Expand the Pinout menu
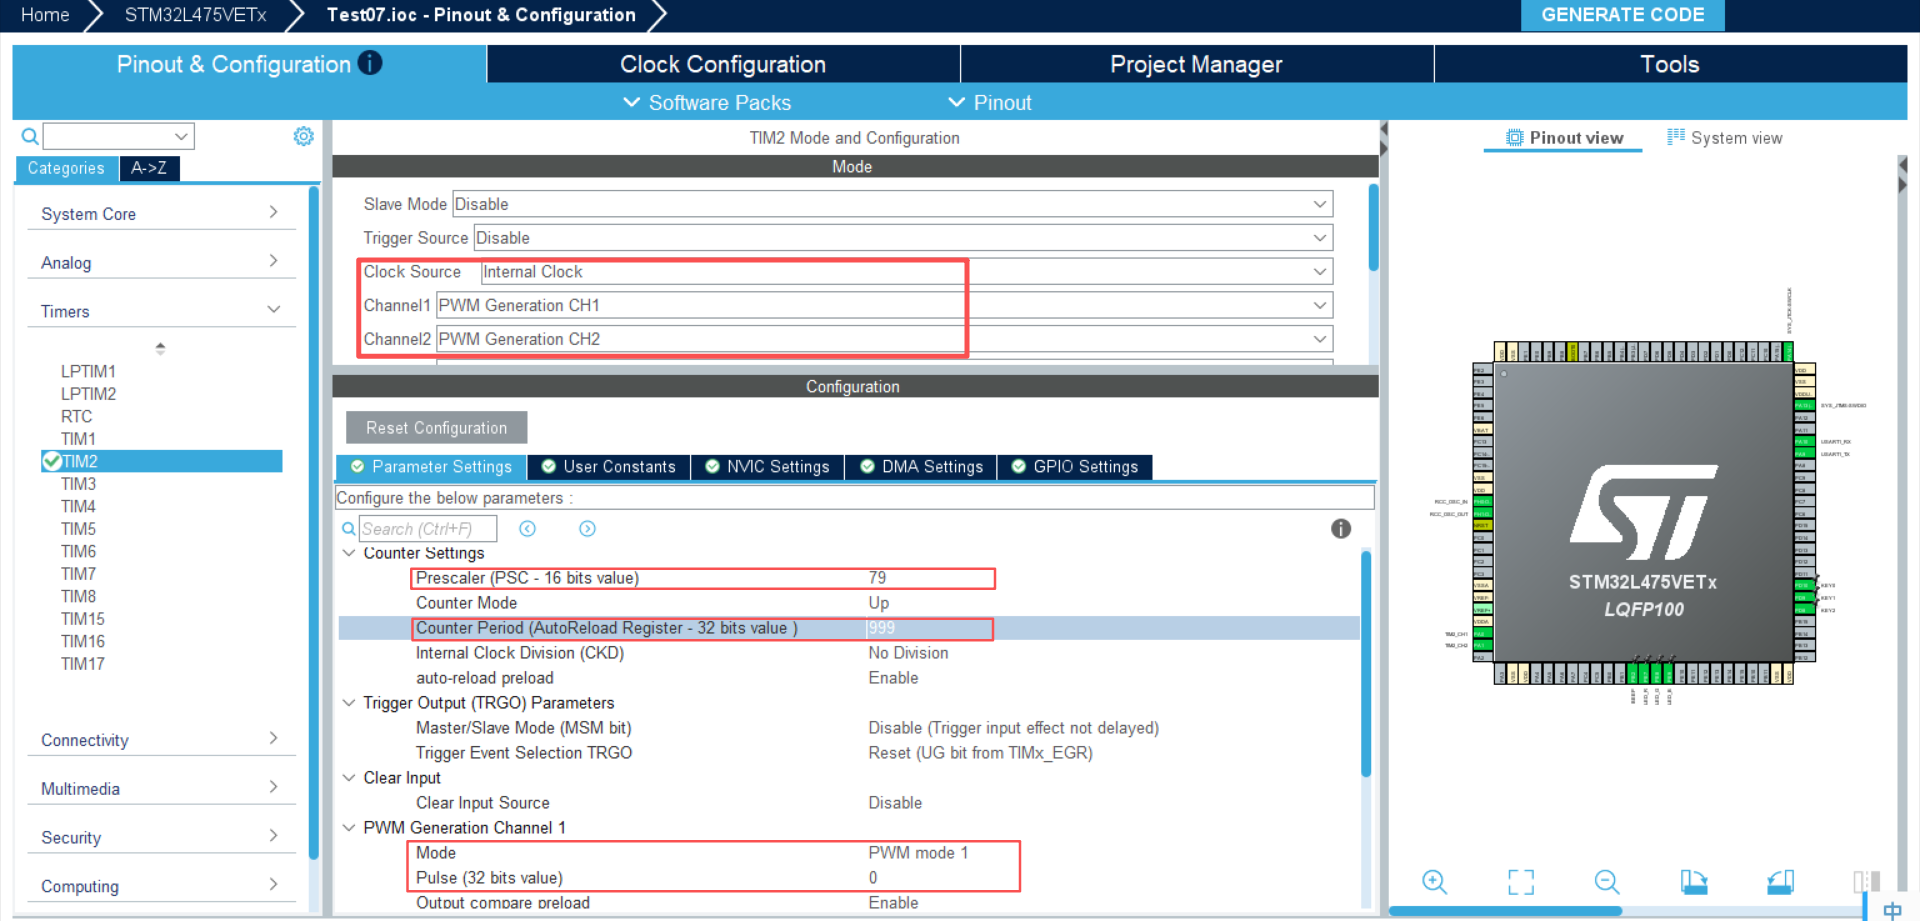 click(990, 103)
